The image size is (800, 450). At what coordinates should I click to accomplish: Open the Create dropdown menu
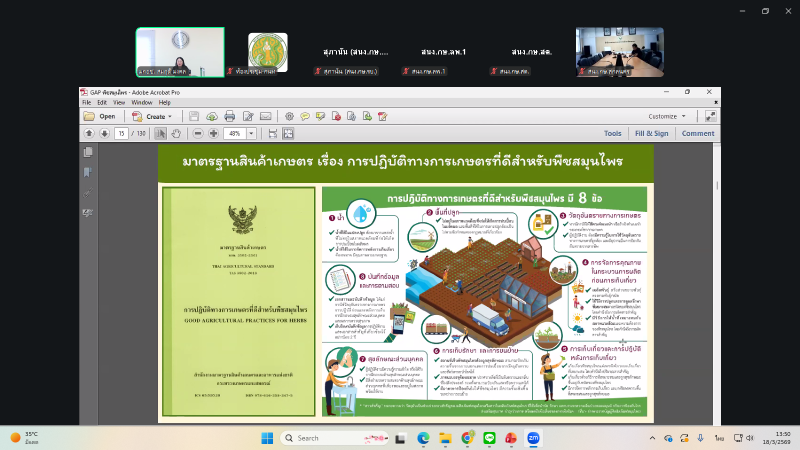click(x=152, y=116)
